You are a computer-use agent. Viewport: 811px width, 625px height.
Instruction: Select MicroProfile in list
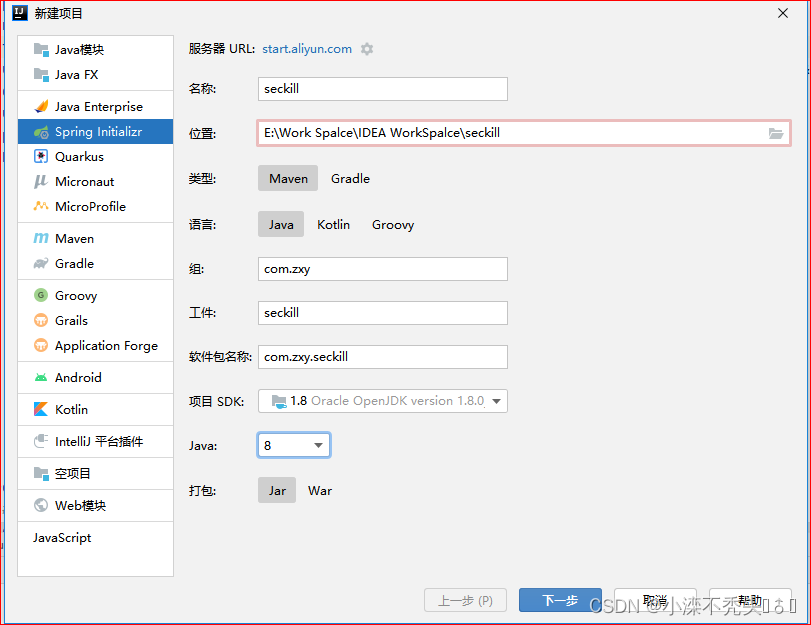pos(96,206)
